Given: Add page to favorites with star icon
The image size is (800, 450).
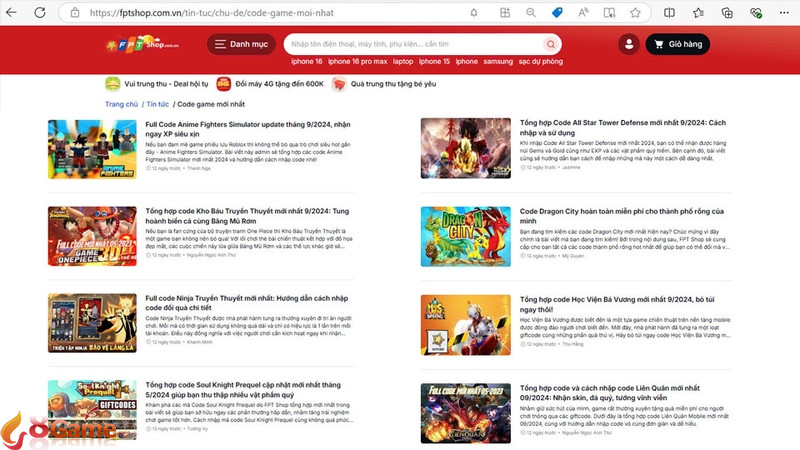Looking at the screenshot, I should coord(636,13).
